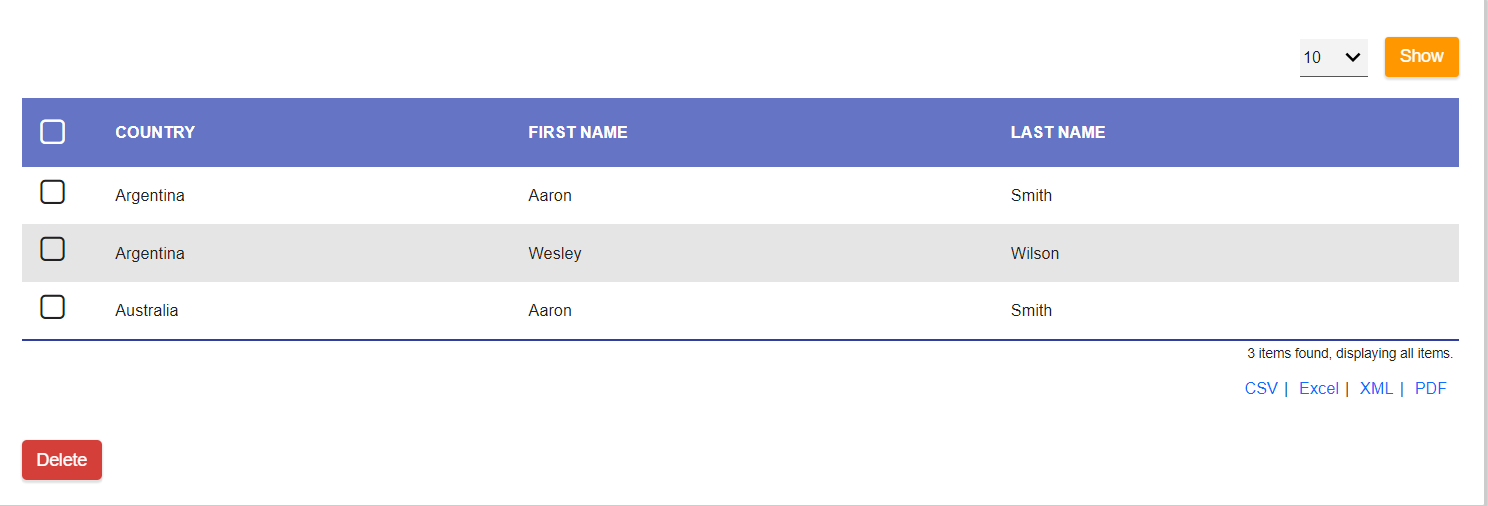Sort by the COUNTRY column header

(155, 132)
